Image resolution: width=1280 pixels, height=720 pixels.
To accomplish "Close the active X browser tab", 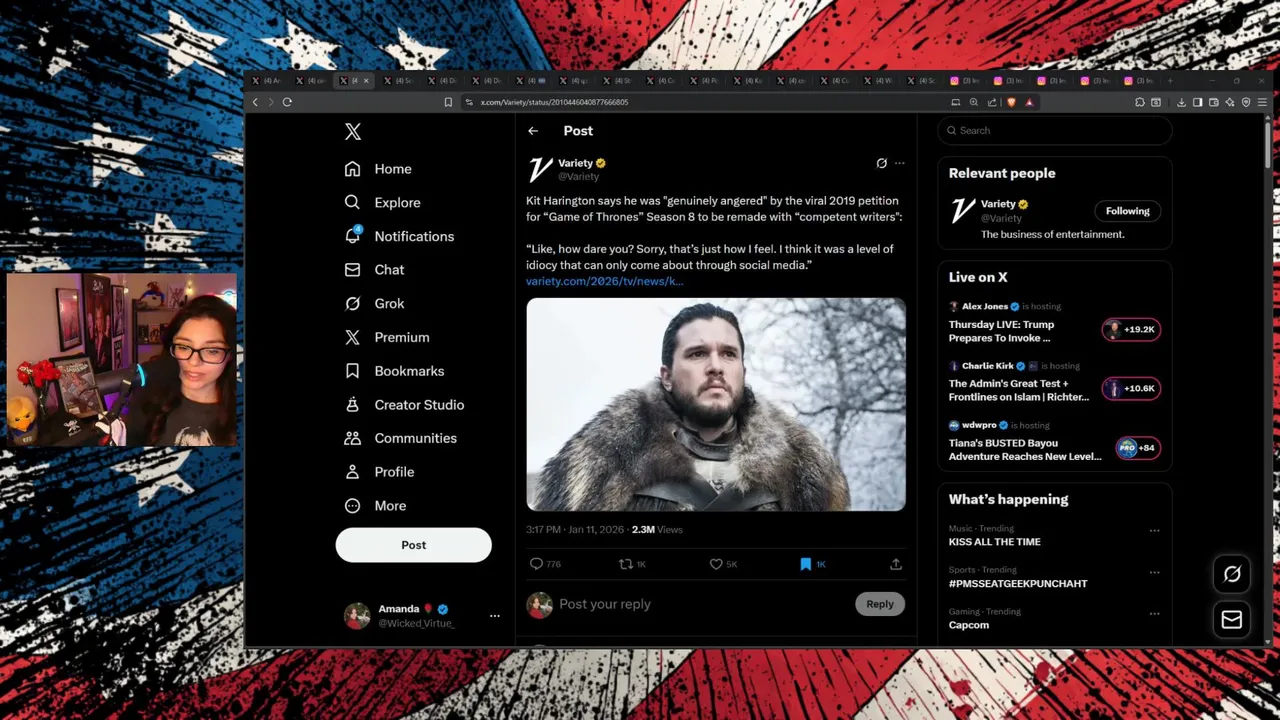I will 366,81.
